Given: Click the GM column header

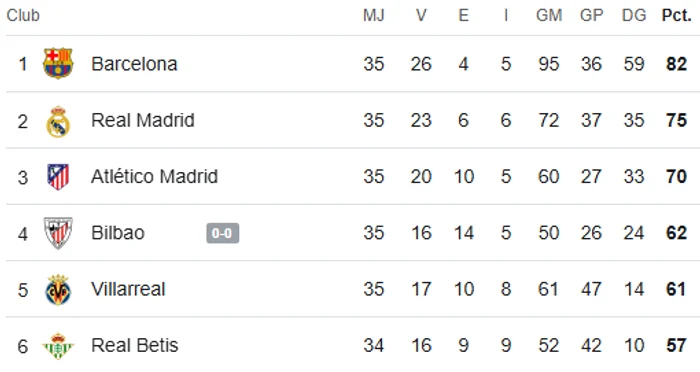Looking at the screenshot, I should pyautogui.click(x=549, y=16).
